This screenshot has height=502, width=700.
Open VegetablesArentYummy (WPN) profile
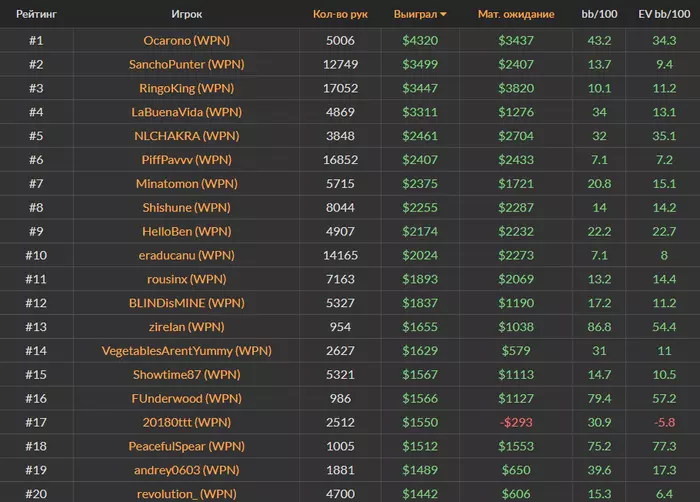[187, 351]
